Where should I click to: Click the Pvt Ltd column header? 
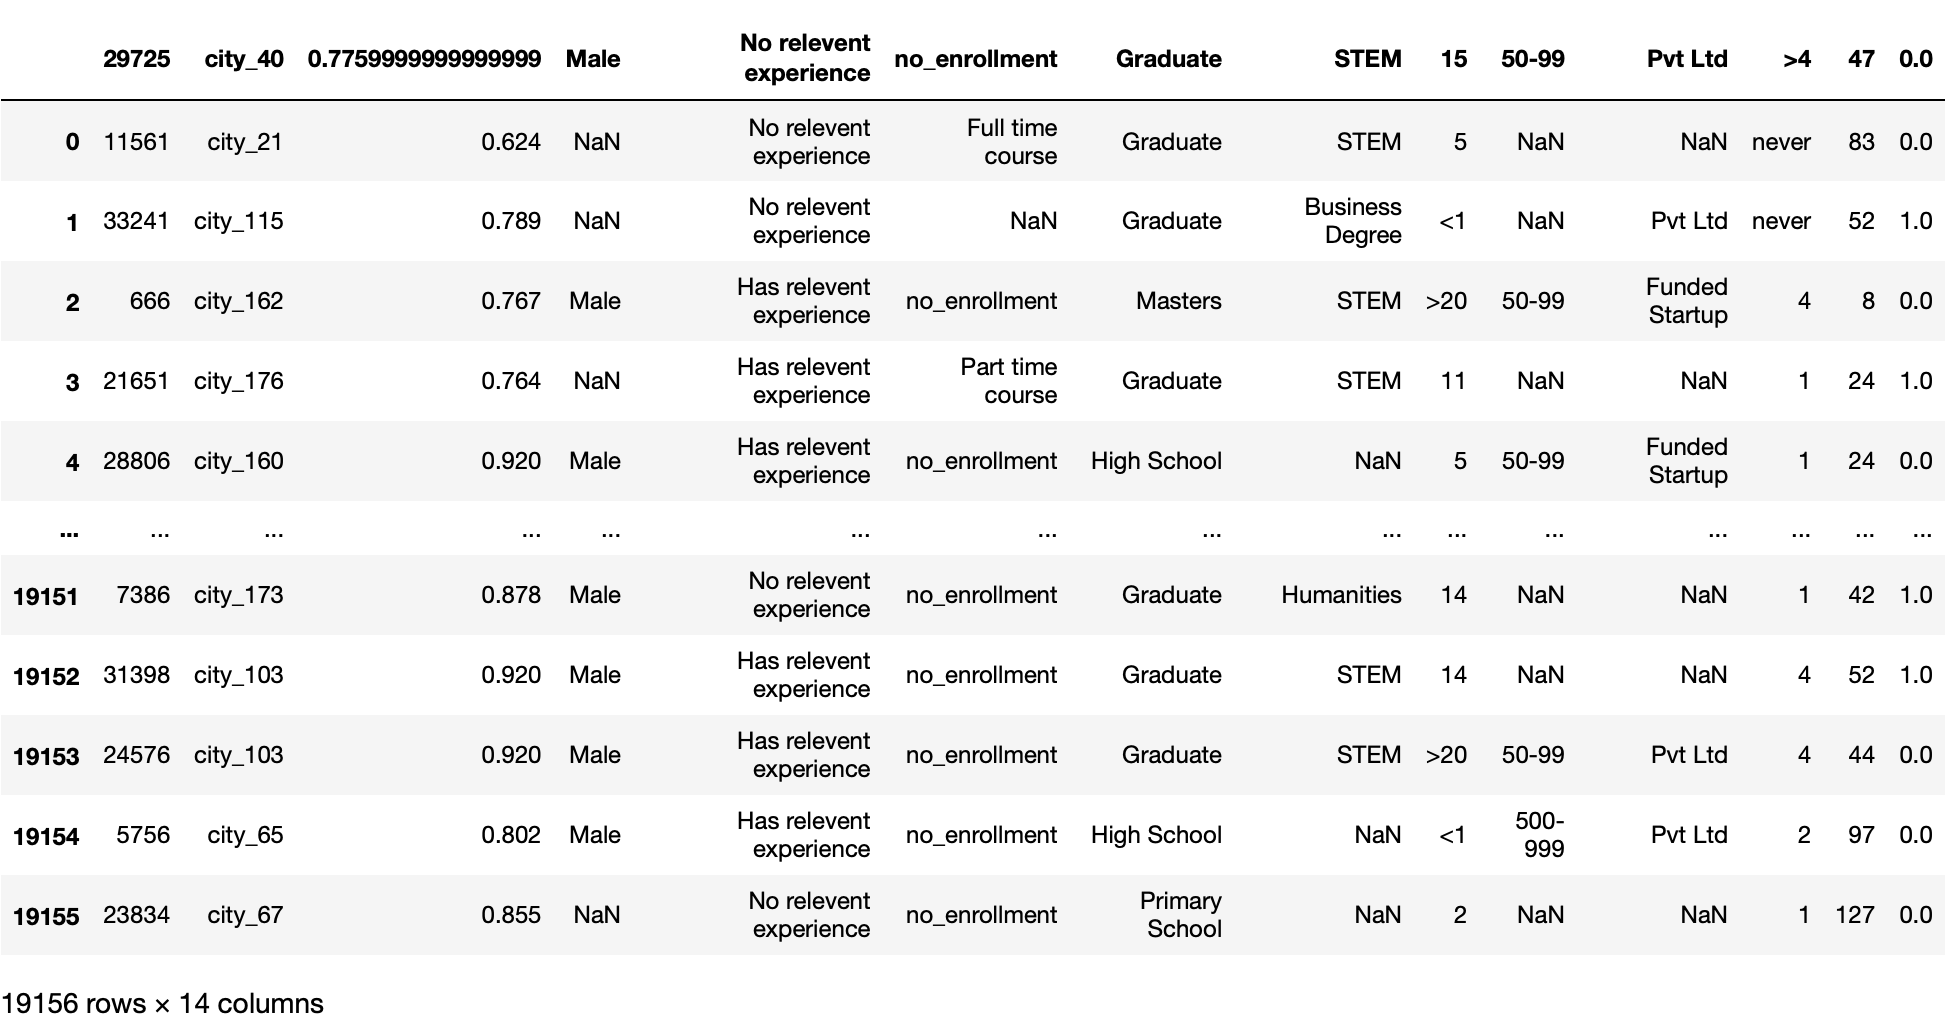[1687, 59]
